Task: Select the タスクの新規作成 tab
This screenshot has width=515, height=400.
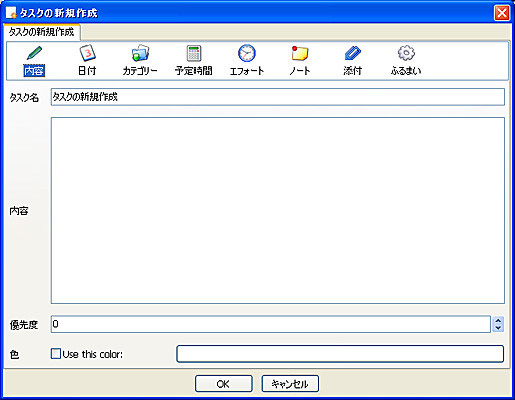Action: 41,32
